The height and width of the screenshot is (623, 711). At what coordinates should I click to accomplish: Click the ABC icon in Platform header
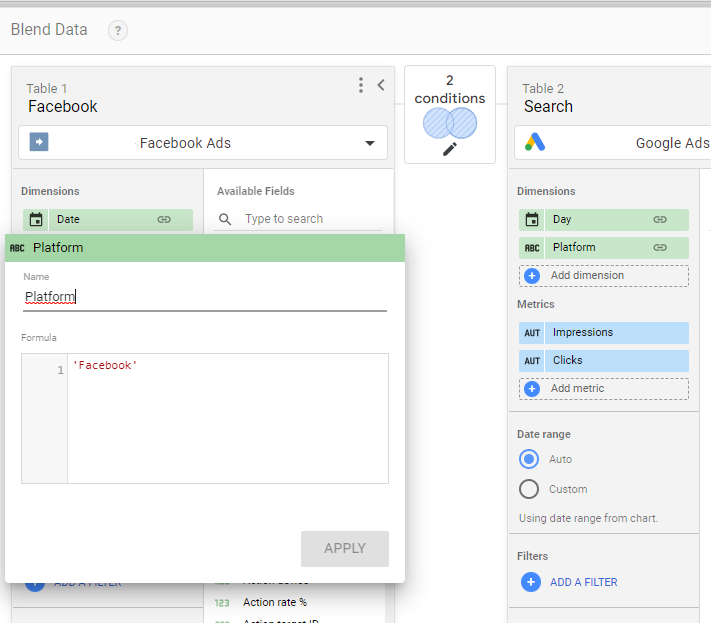click(x=17, y=248)
